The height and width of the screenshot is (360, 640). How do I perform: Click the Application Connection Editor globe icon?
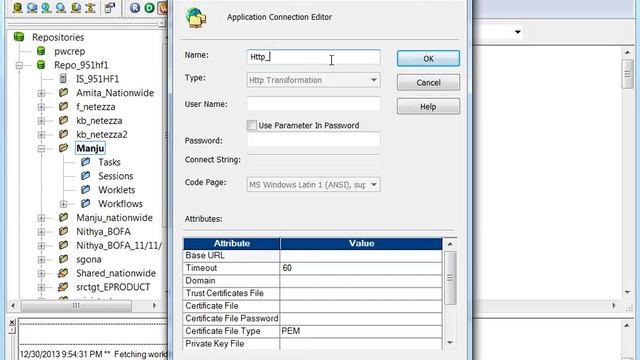(x=196, y=18)
